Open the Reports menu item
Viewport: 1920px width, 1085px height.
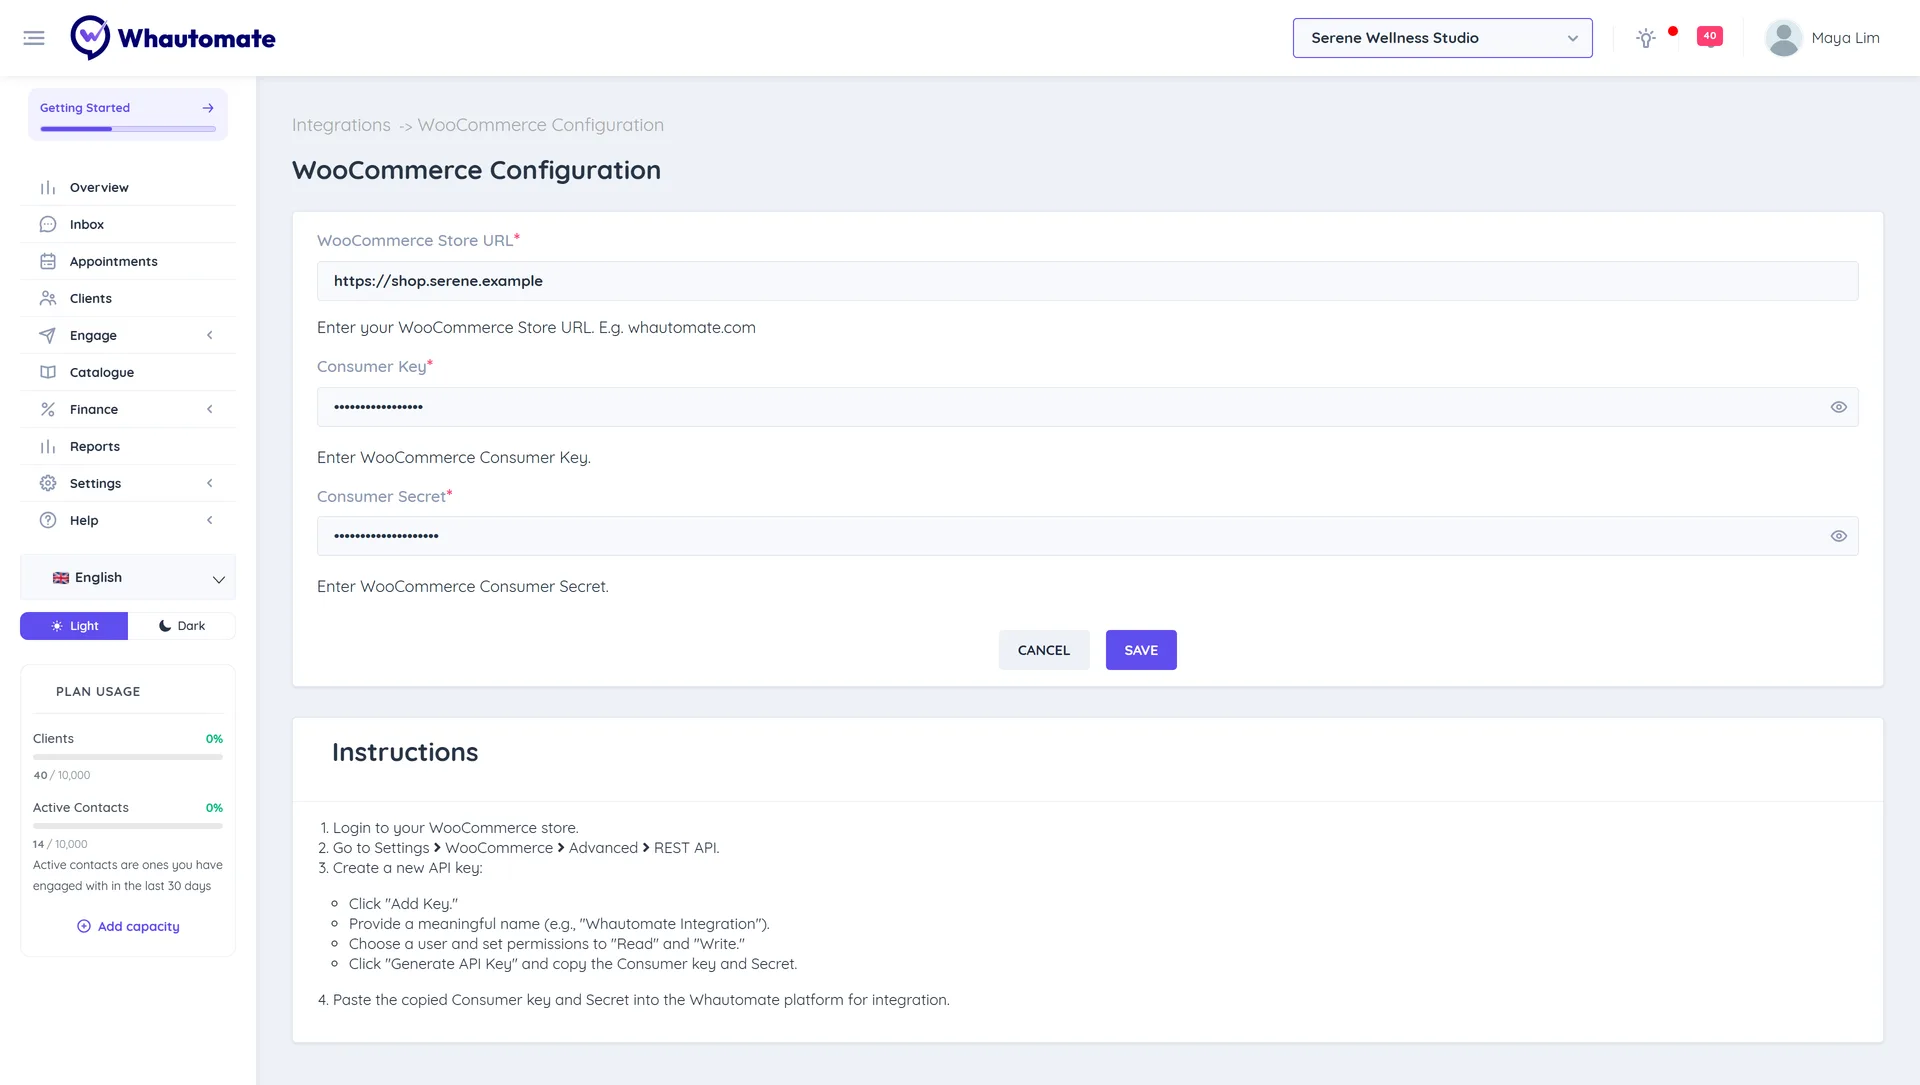click(x=128, y=447)
